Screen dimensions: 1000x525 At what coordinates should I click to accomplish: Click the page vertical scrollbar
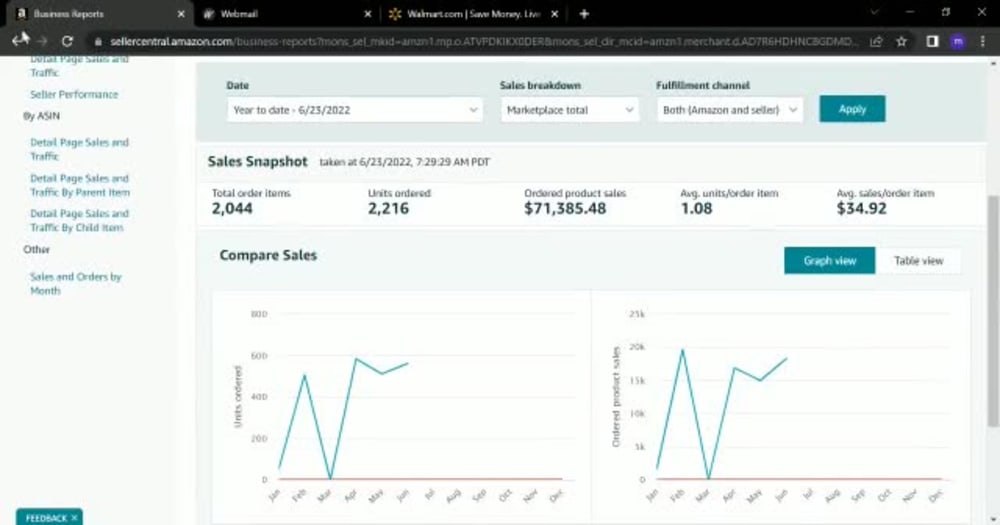coord(992,311)
